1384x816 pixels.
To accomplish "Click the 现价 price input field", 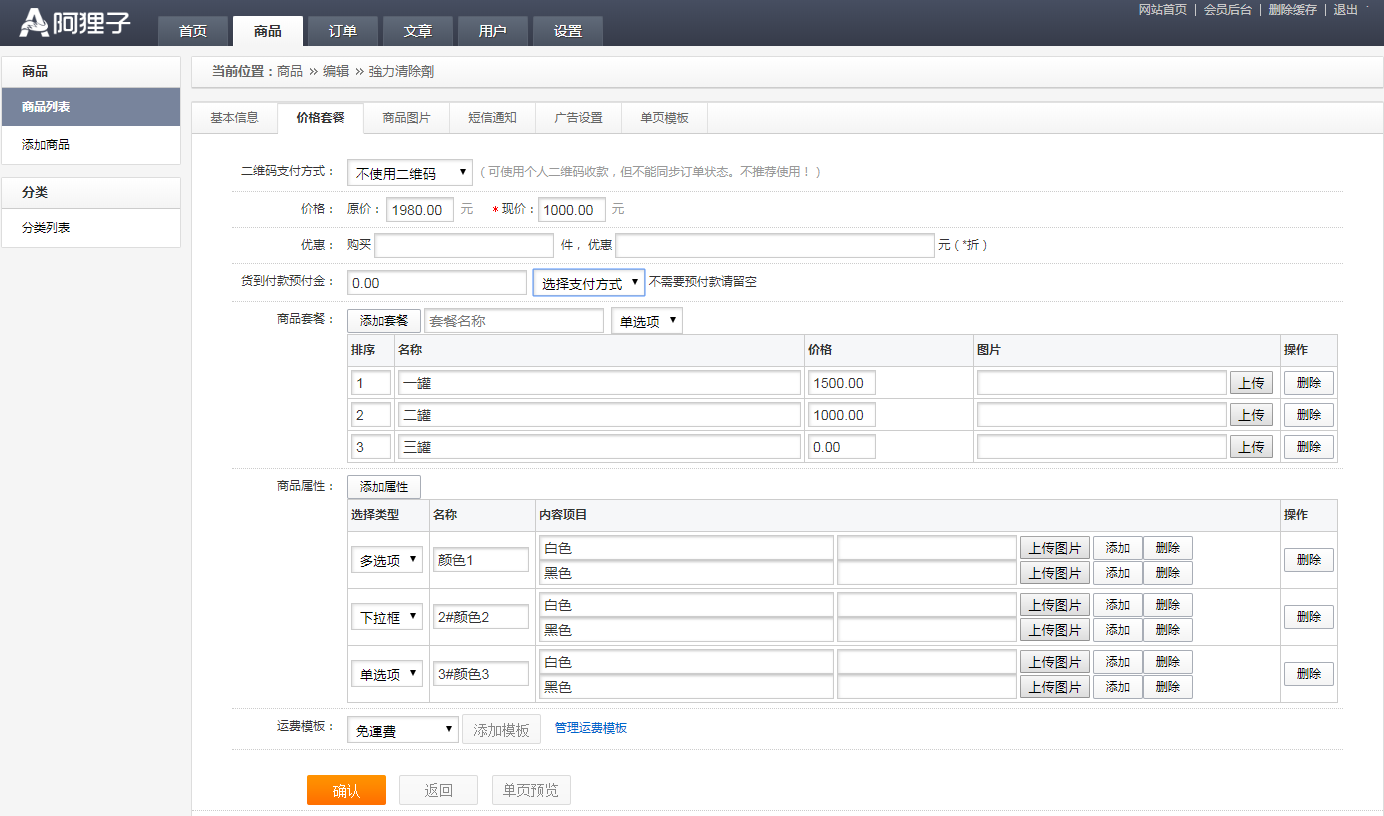I will [571, 210].
